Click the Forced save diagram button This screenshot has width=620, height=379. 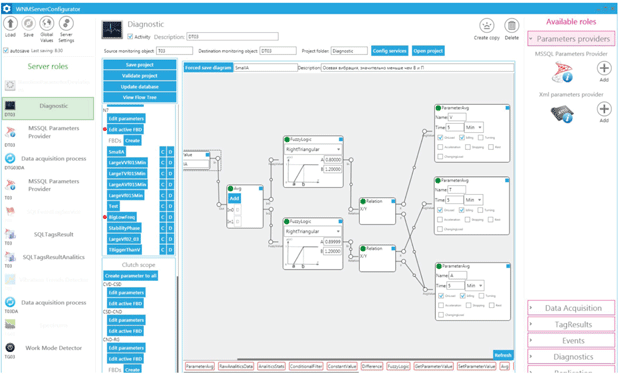click(x=208, y=68)
